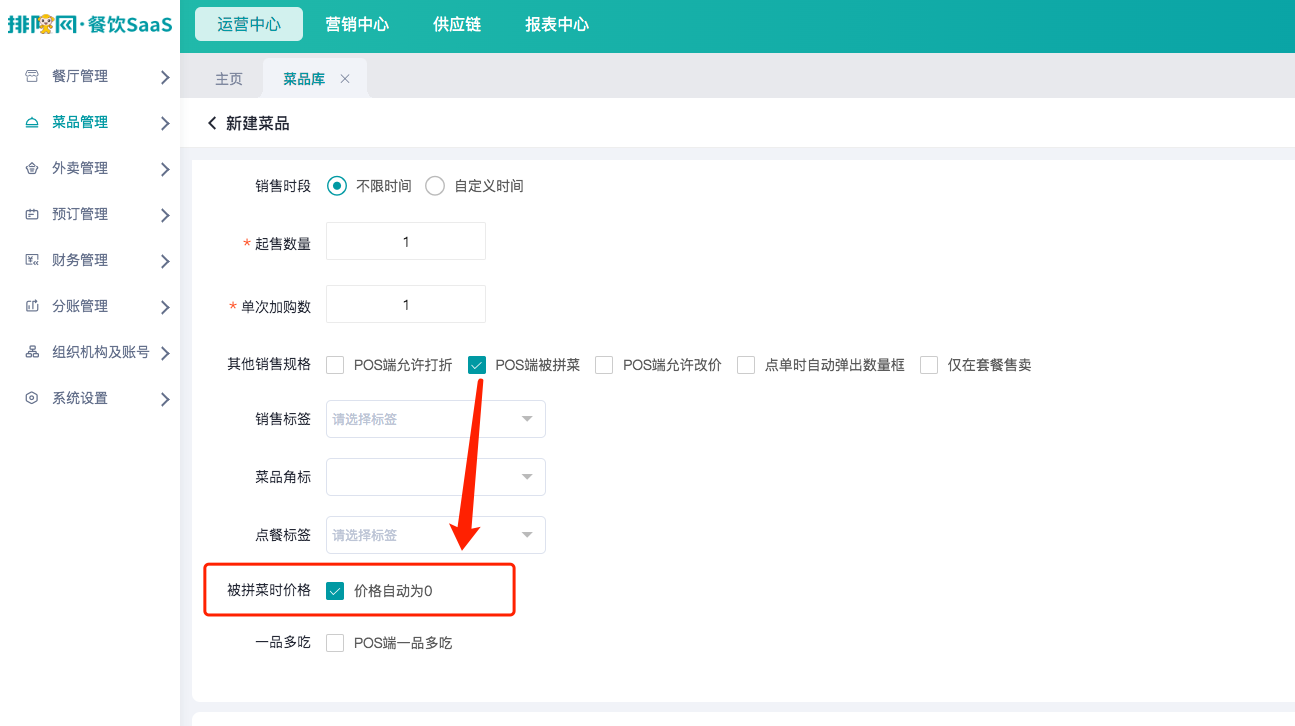The image size is (1295, 726).
Task: Enable the POS端允许改价 checkbox
Action: pyautogui.click(x=604, y=365)
